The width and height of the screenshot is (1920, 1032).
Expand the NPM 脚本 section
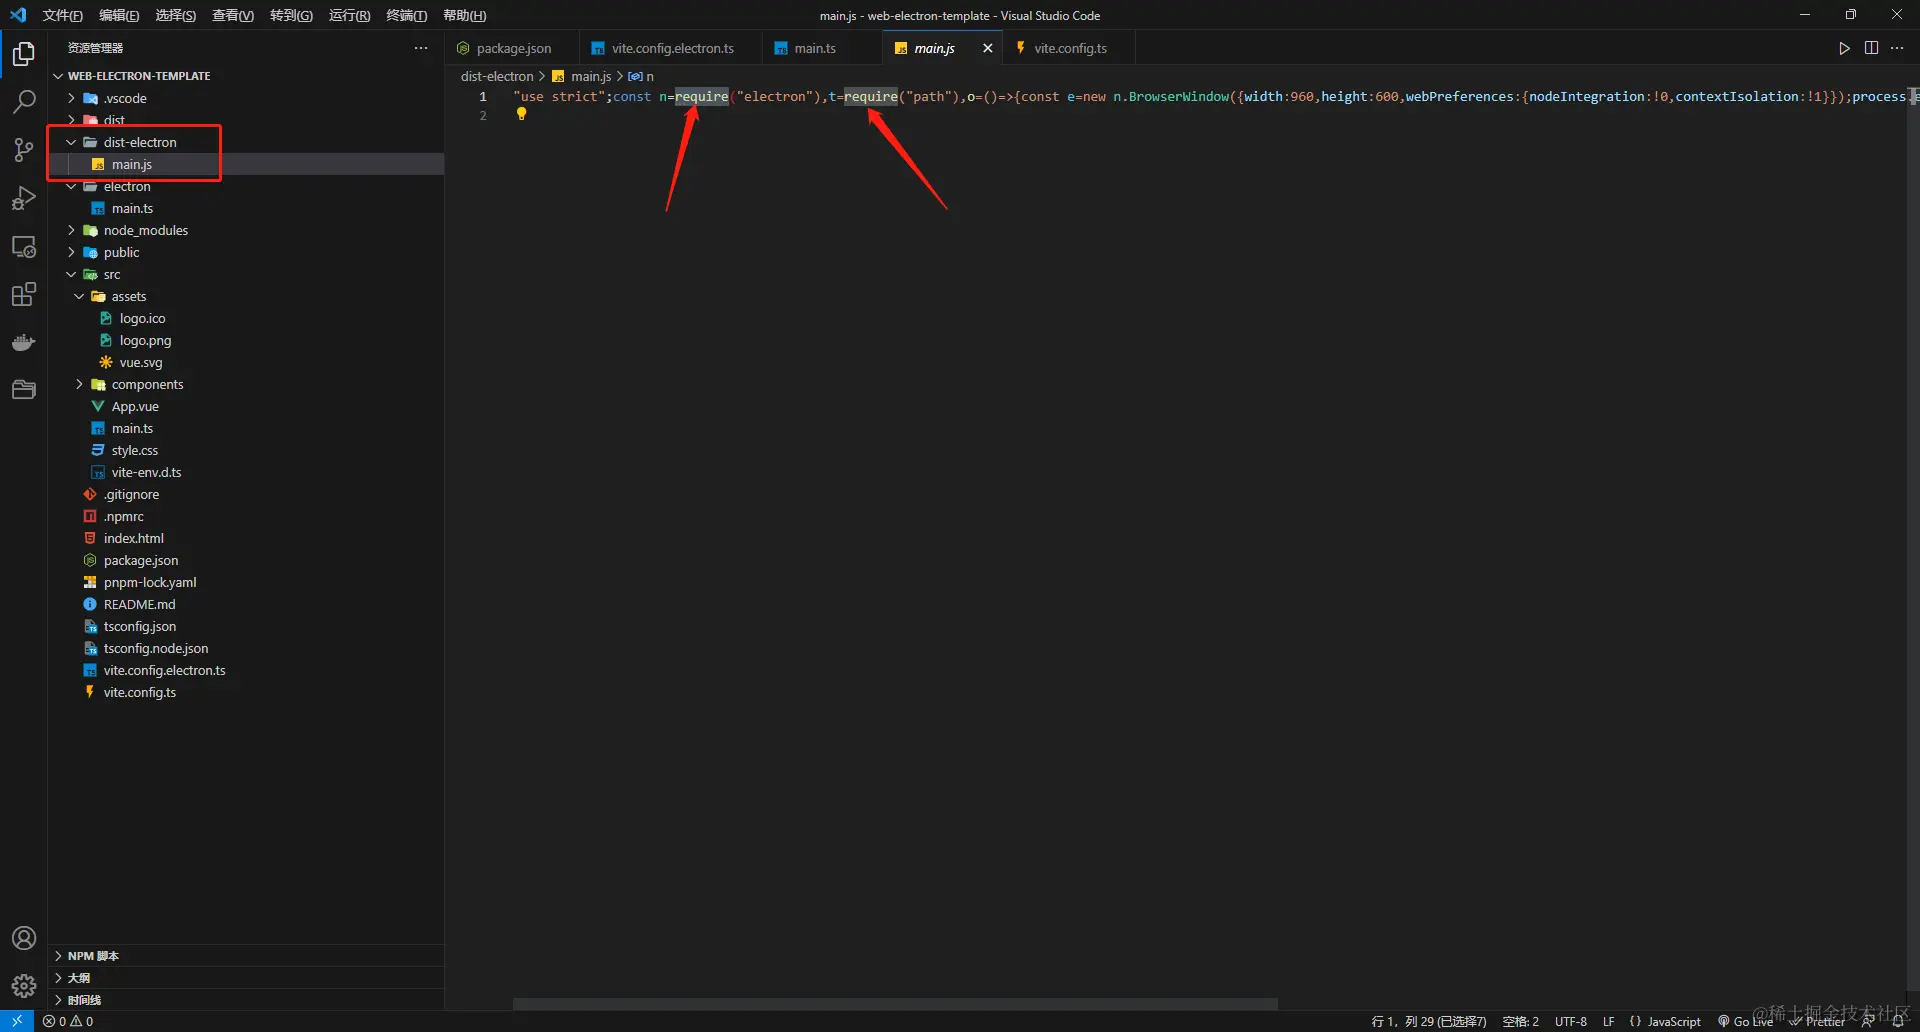point(246,956)
